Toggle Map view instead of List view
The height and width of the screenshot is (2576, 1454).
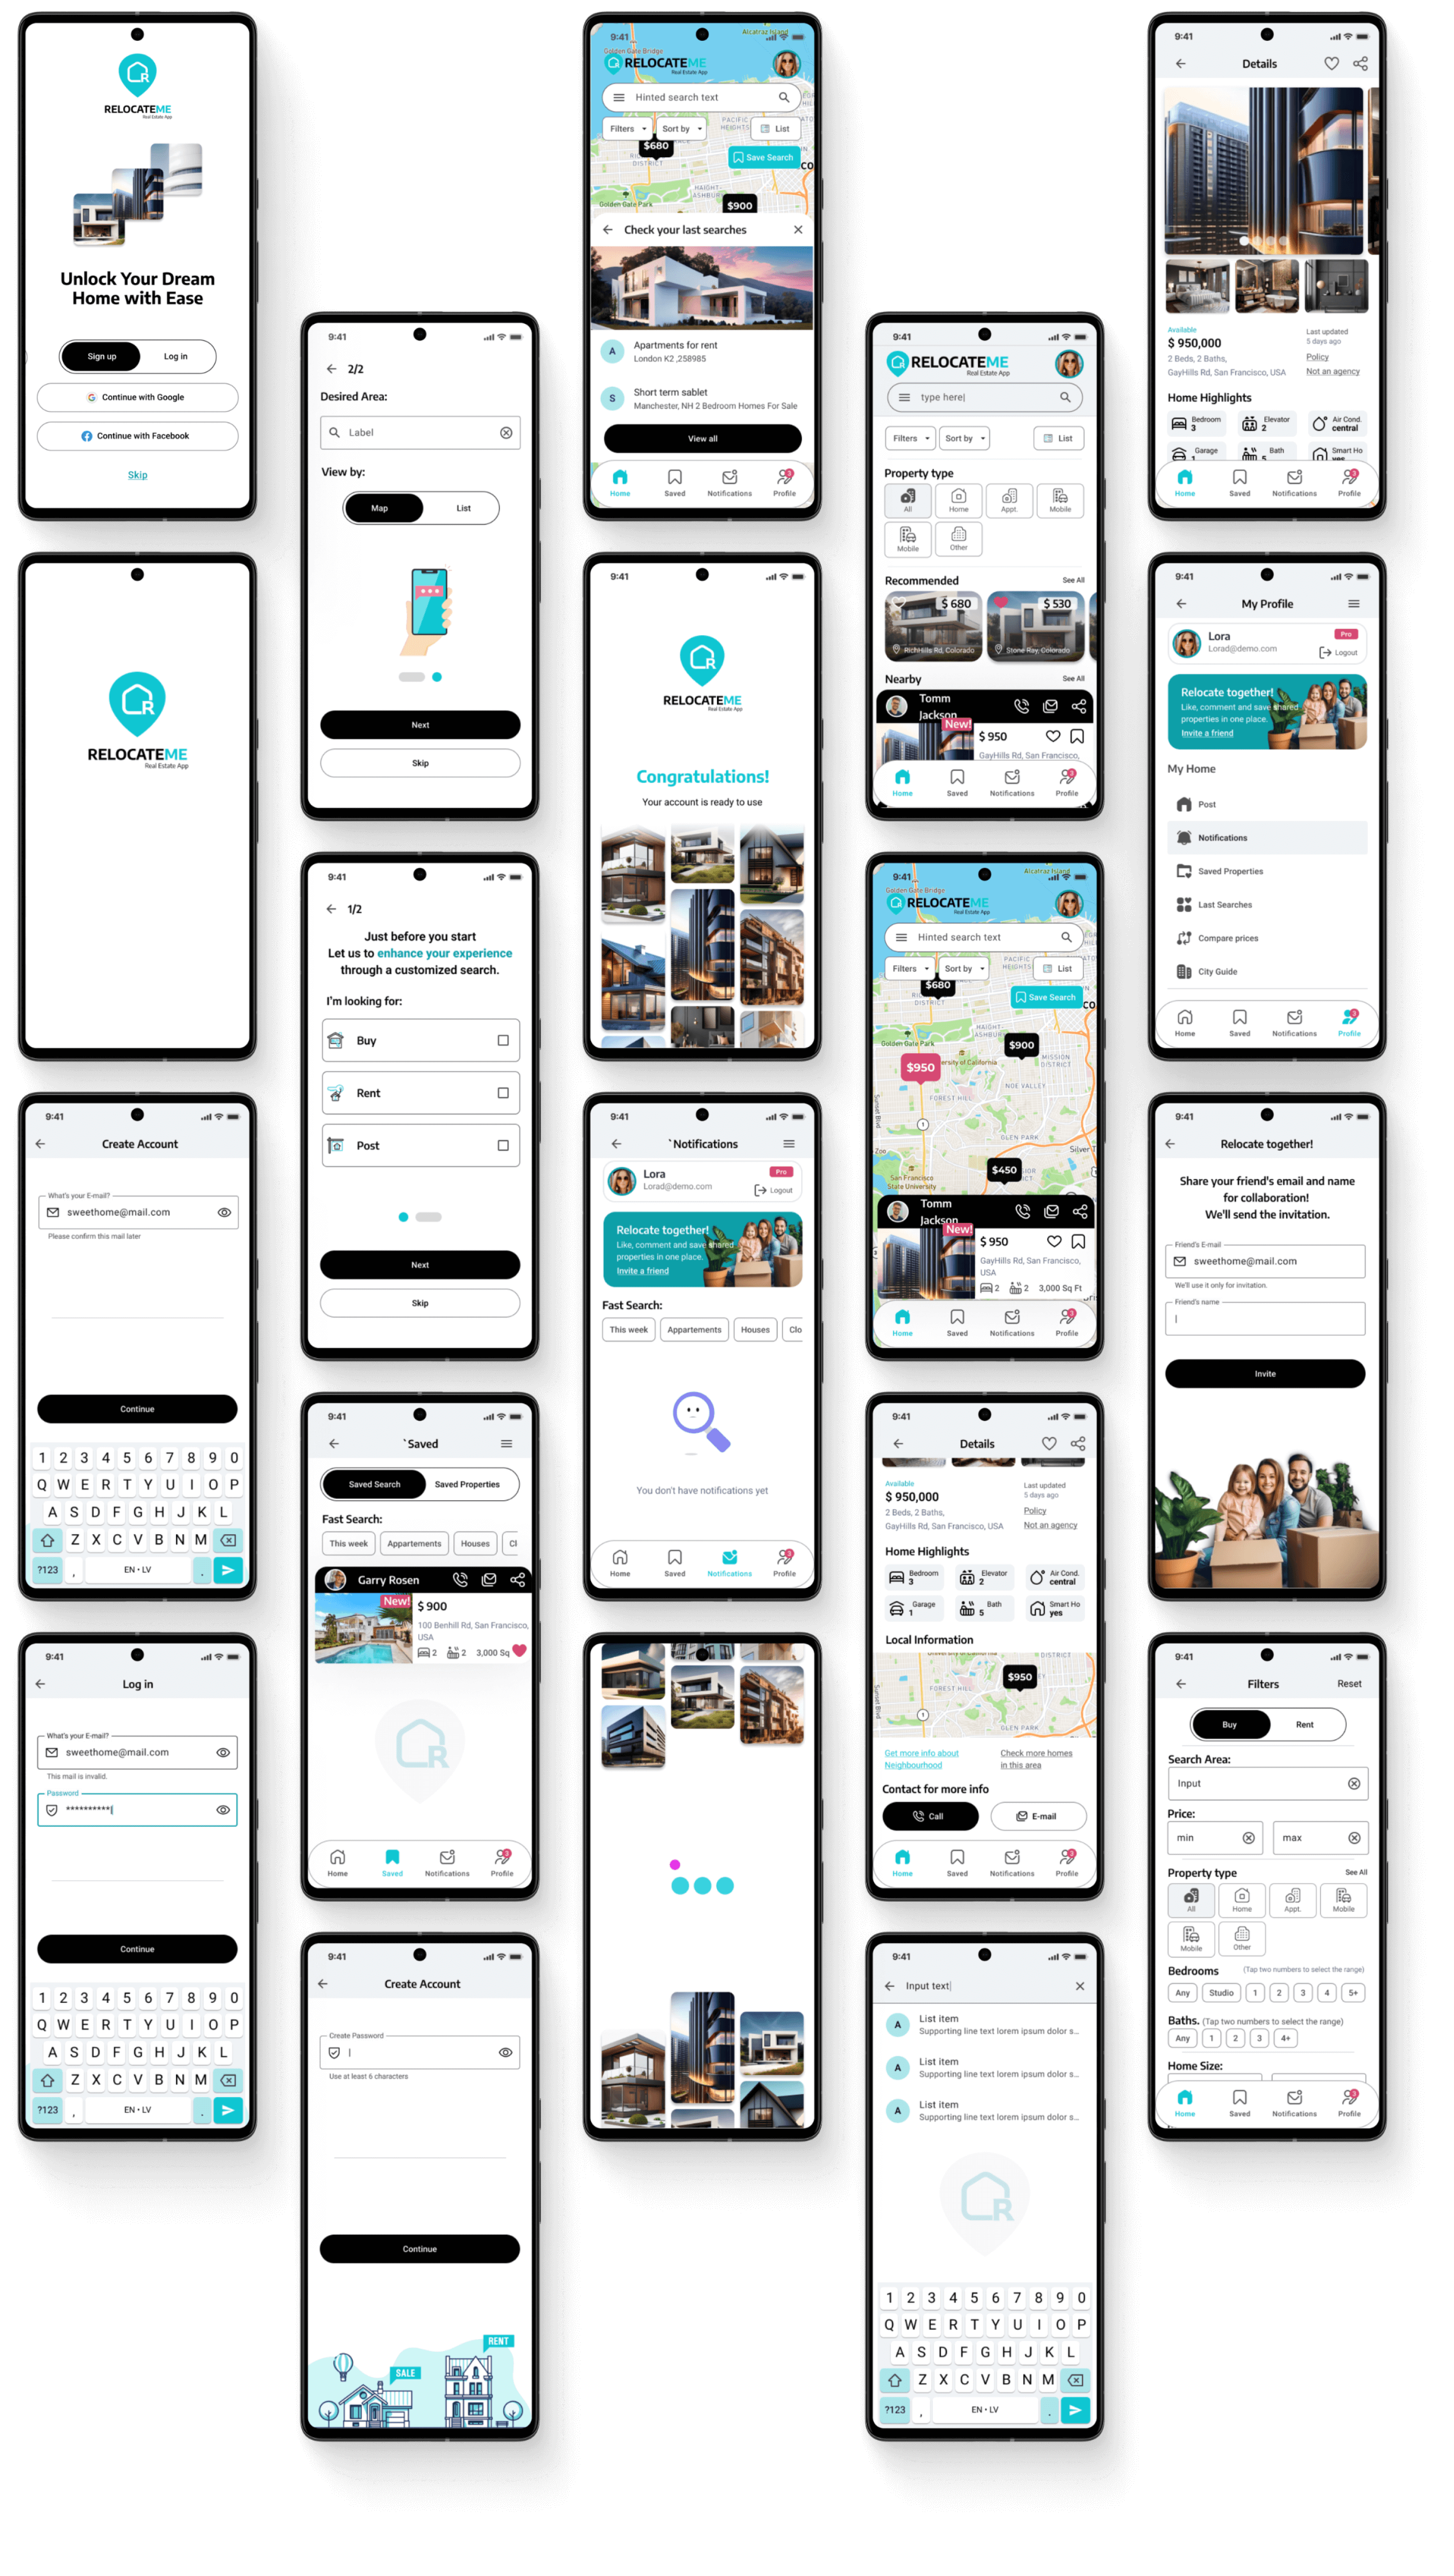coord(381,504)
